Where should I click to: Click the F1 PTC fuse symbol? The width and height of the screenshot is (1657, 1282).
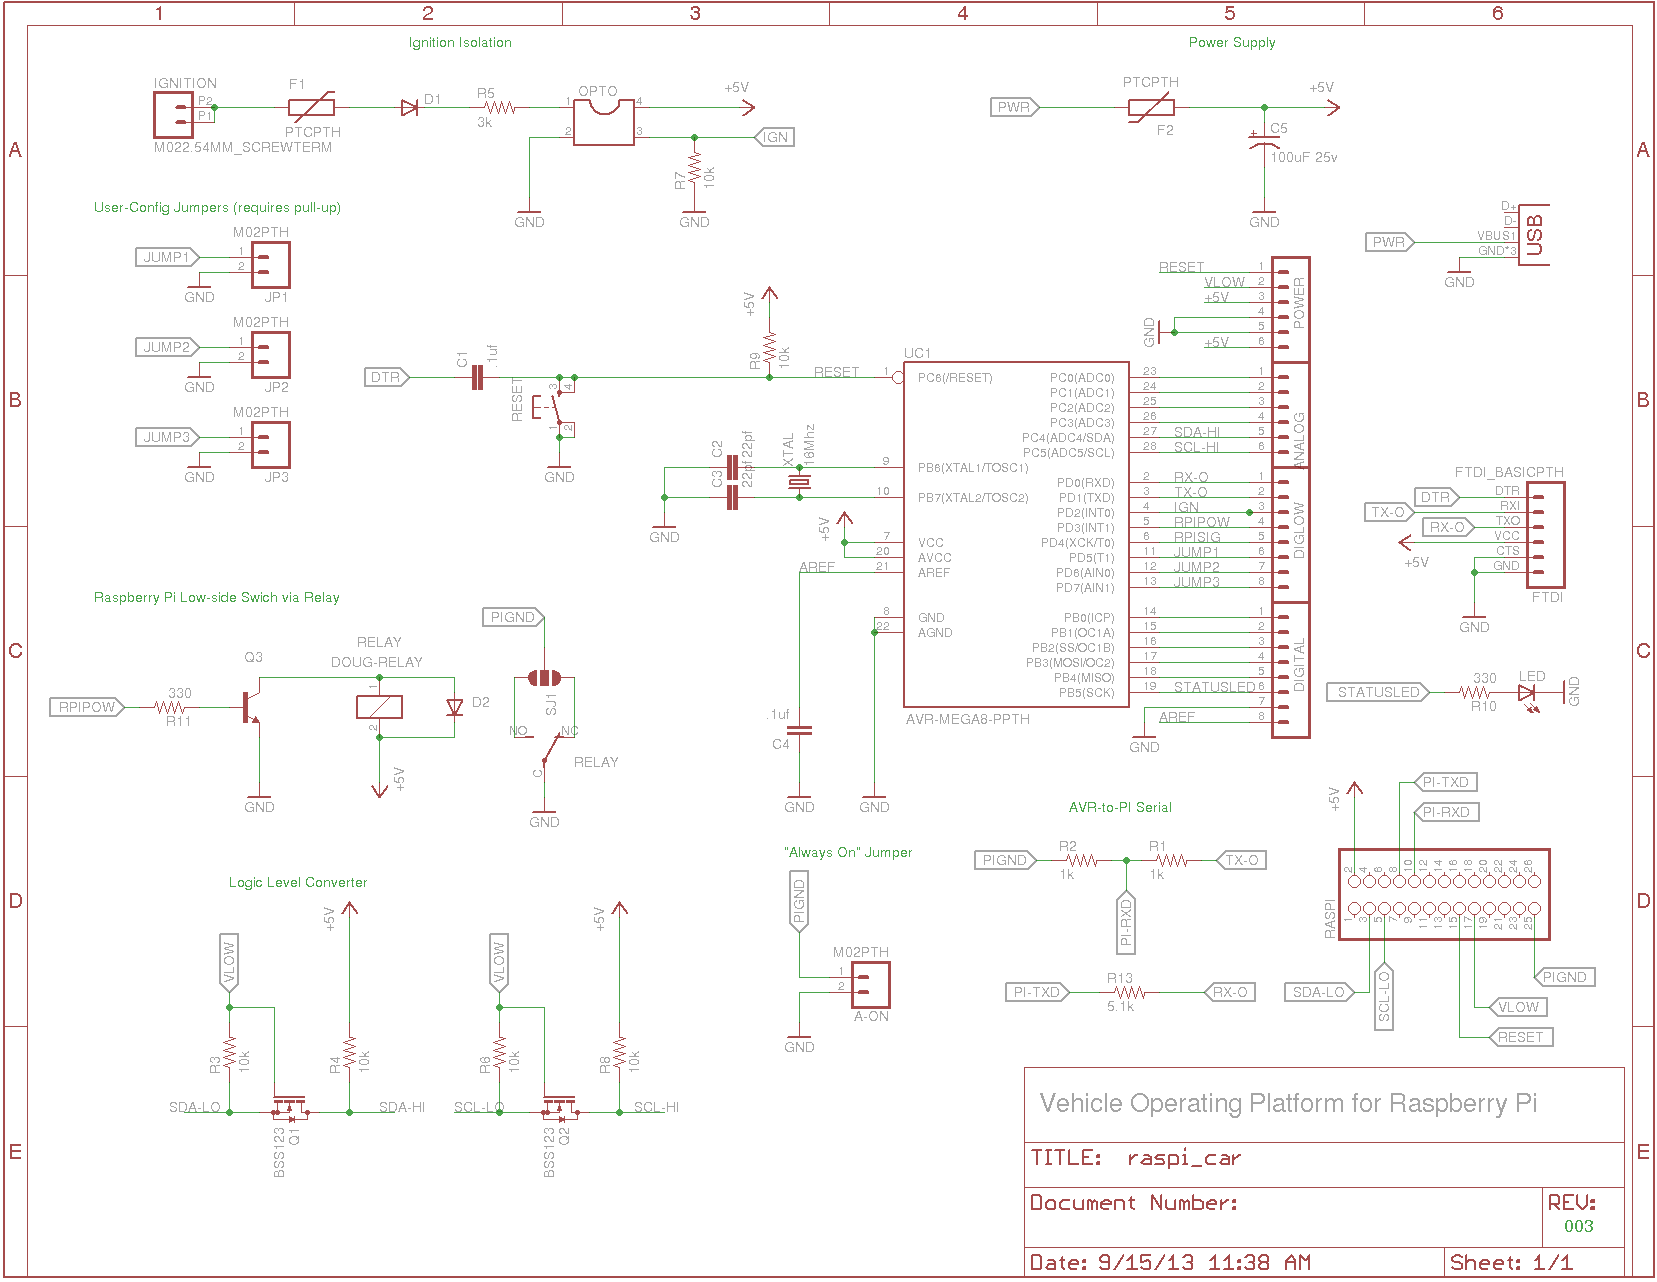311,107
